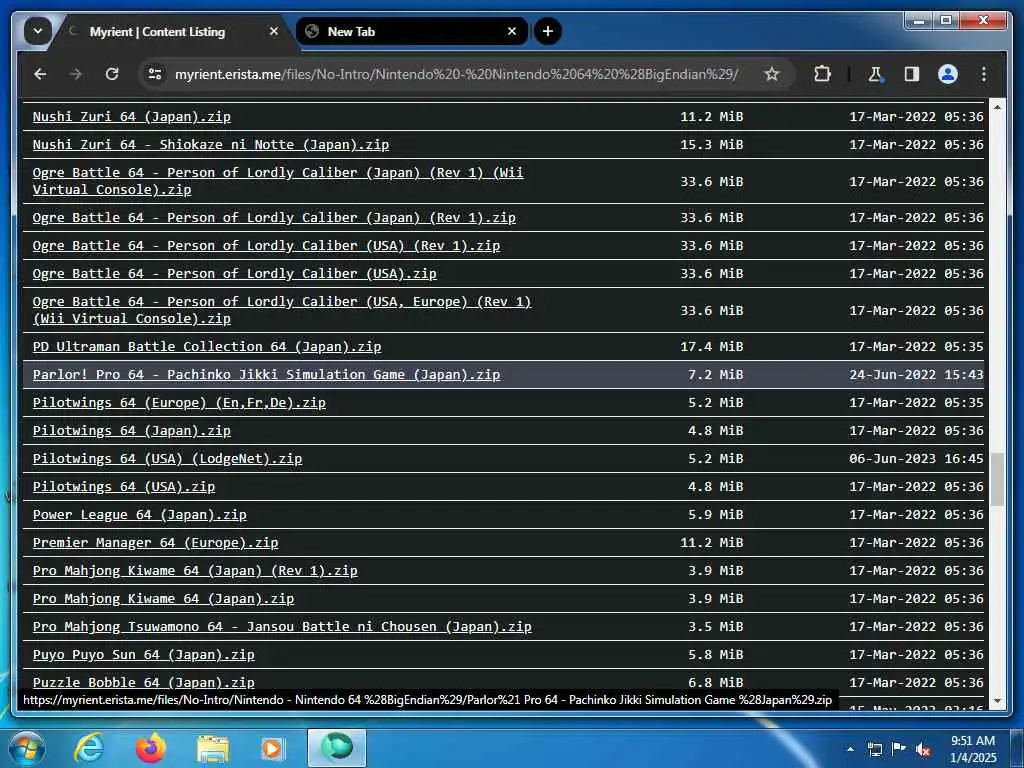Open the Action Center flag icon
Viewport: 1024px width, 768px height.
pyautogui.click(x=899, y=748)
